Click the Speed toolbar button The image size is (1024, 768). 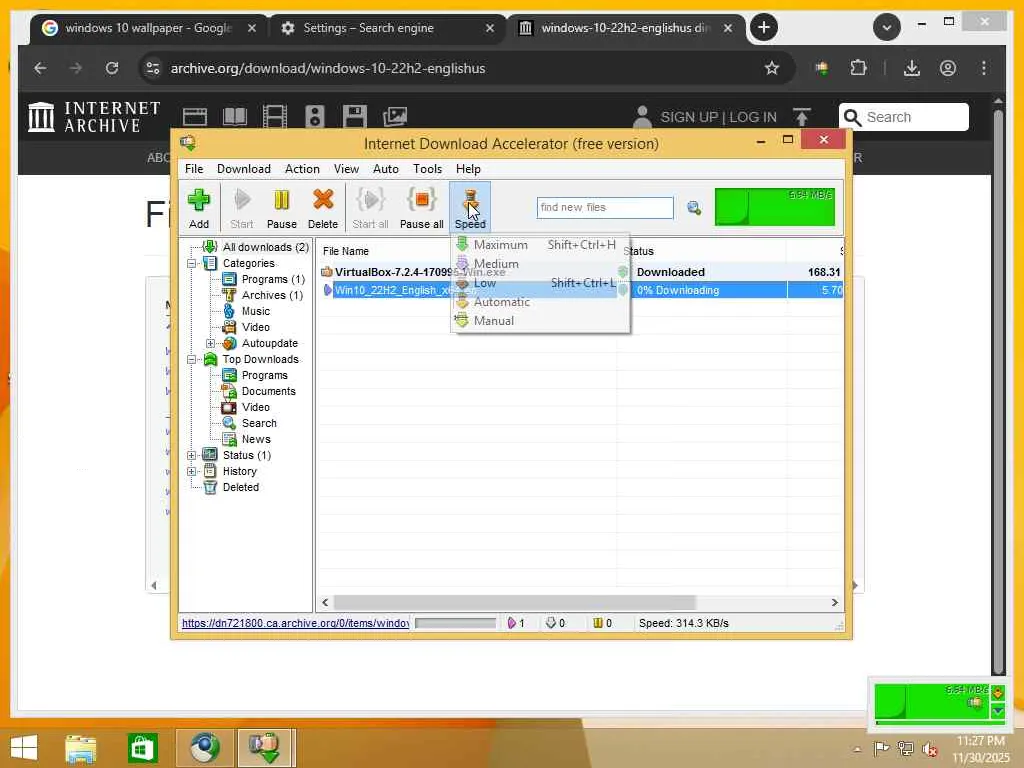pyautogui.click(x=470, y=208)
